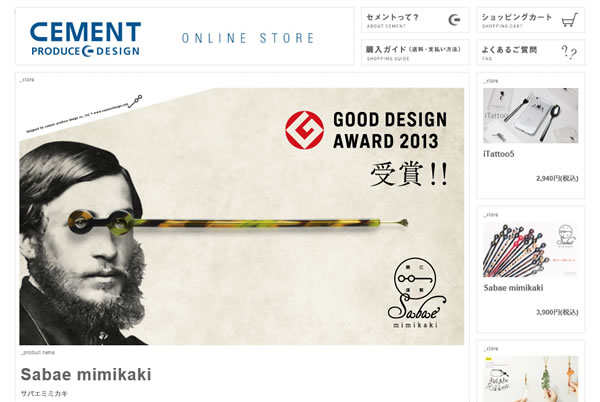Click the small Sabae logo in sidebar thumbnail

tap(566, 235)
